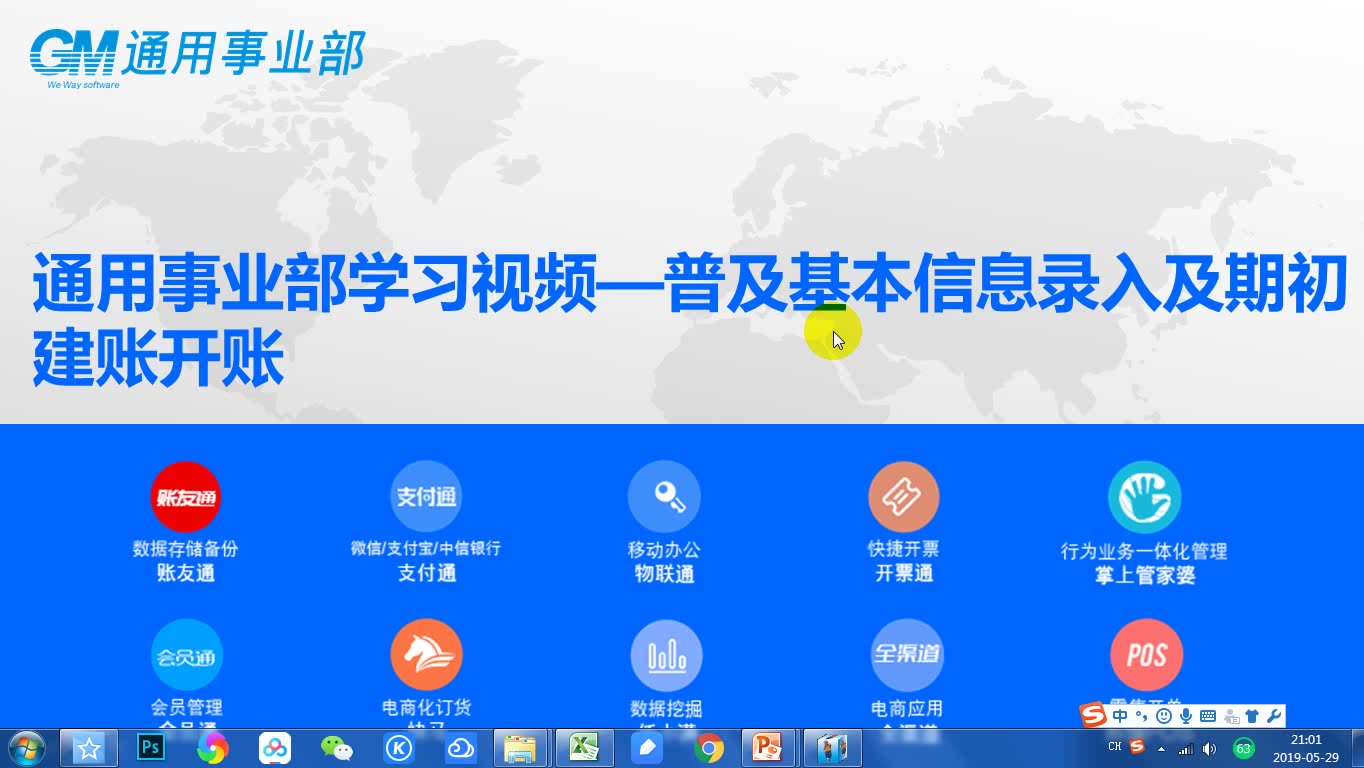
Task: Click the microphone voice input on IME bar
Action: coord(1185,716)
